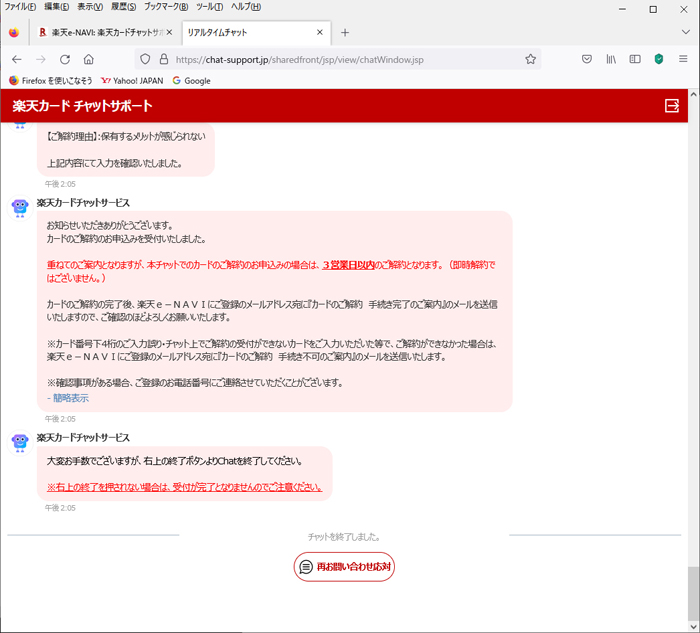Close the リアルタイムチャット tab

(x=320, y=32)
